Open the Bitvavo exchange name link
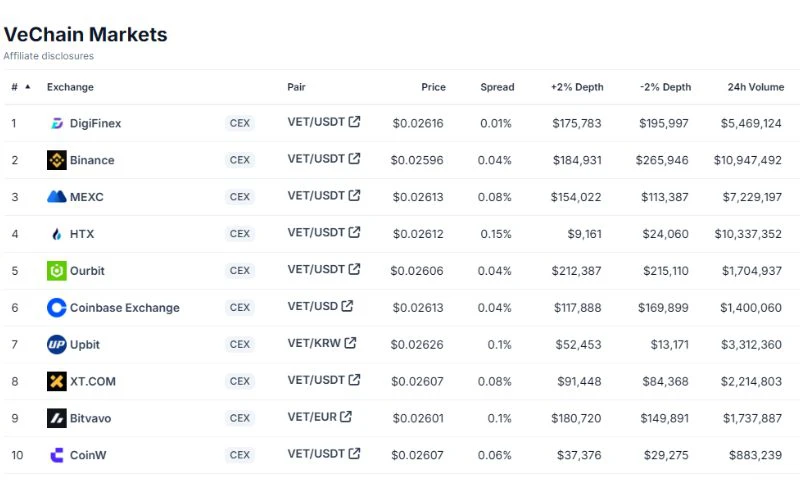This screenshot has height=500, width=800. pyautogui.click(x=90, y=418)
